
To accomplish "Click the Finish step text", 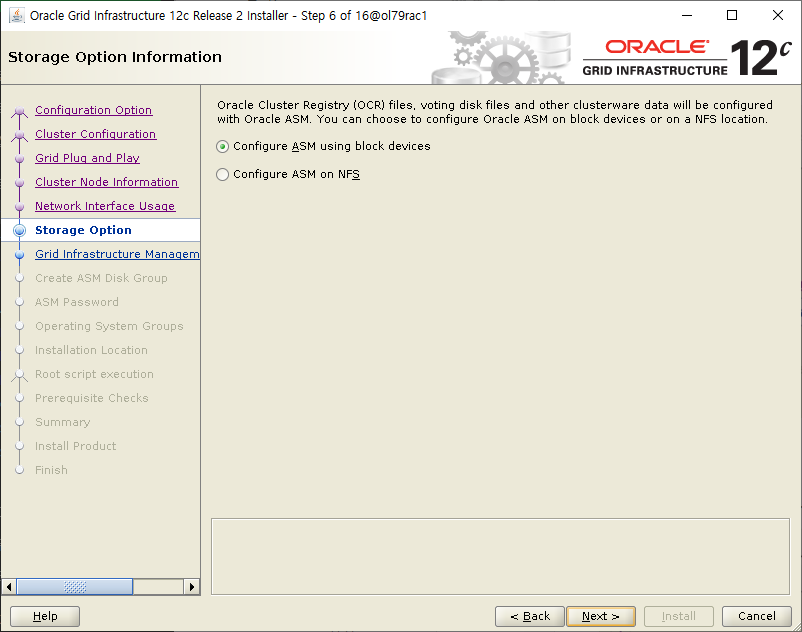I will pos(51,470).
